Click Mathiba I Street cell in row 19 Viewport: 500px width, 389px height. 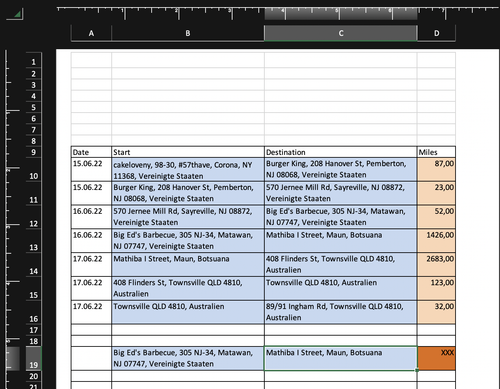(x=341, y=358)
